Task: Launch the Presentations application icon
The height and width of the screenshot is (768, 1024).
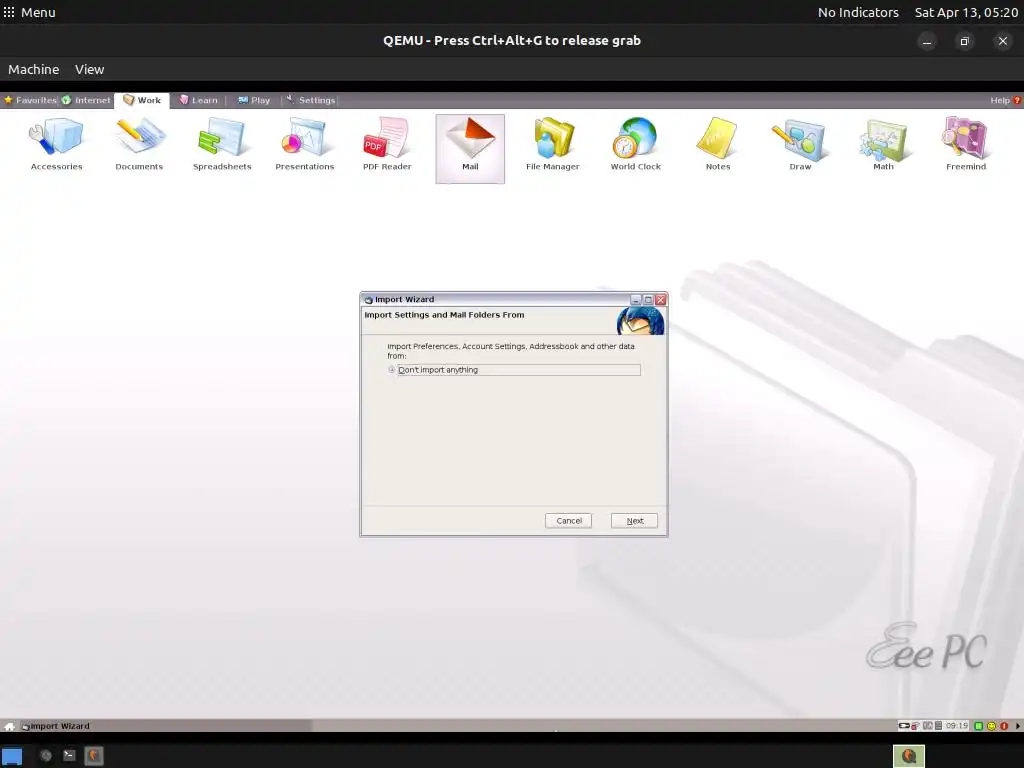Action: [304, 145]
